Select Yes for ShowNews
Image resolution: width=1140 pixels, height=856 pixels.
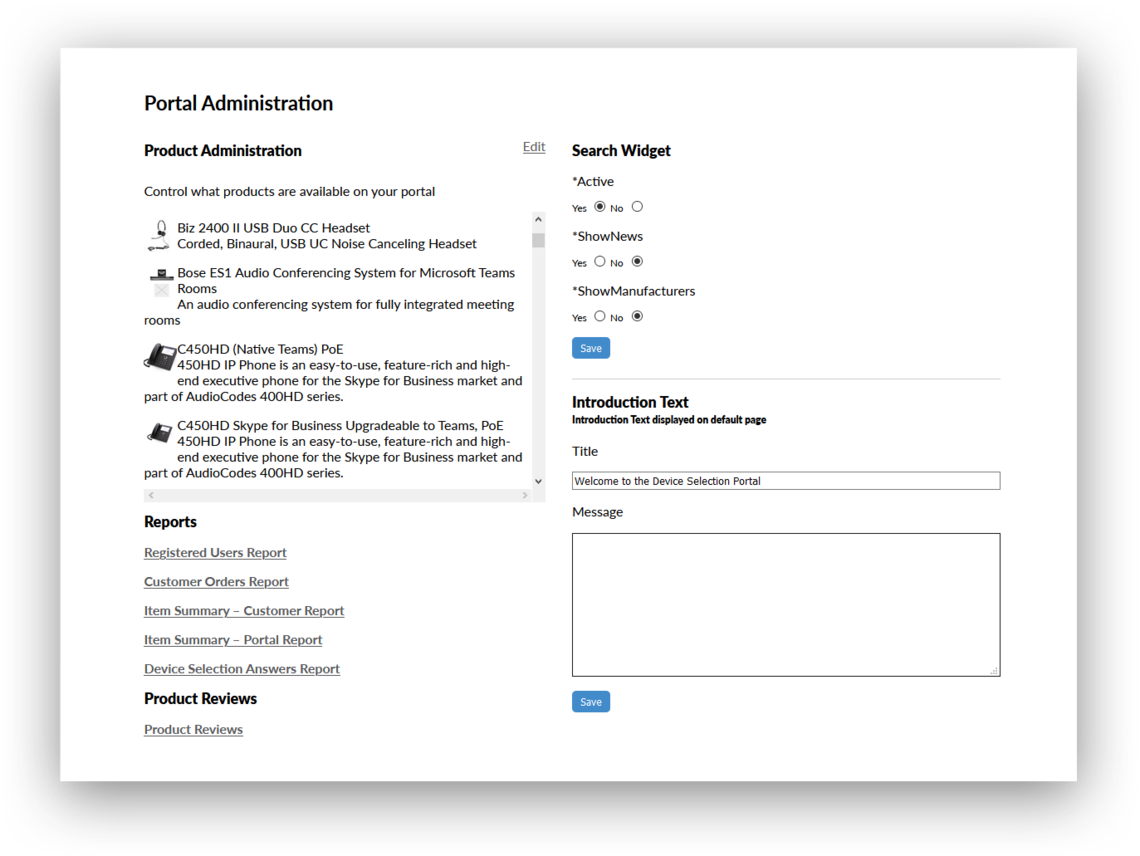600,261
